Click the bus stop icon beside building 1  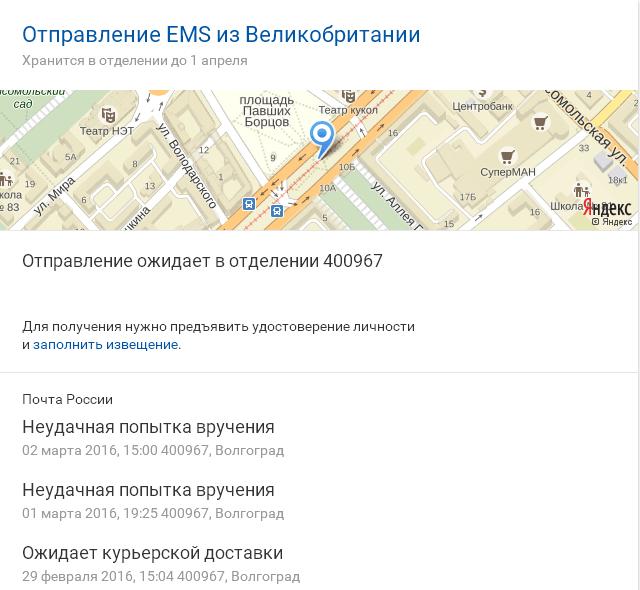(249, 204)
